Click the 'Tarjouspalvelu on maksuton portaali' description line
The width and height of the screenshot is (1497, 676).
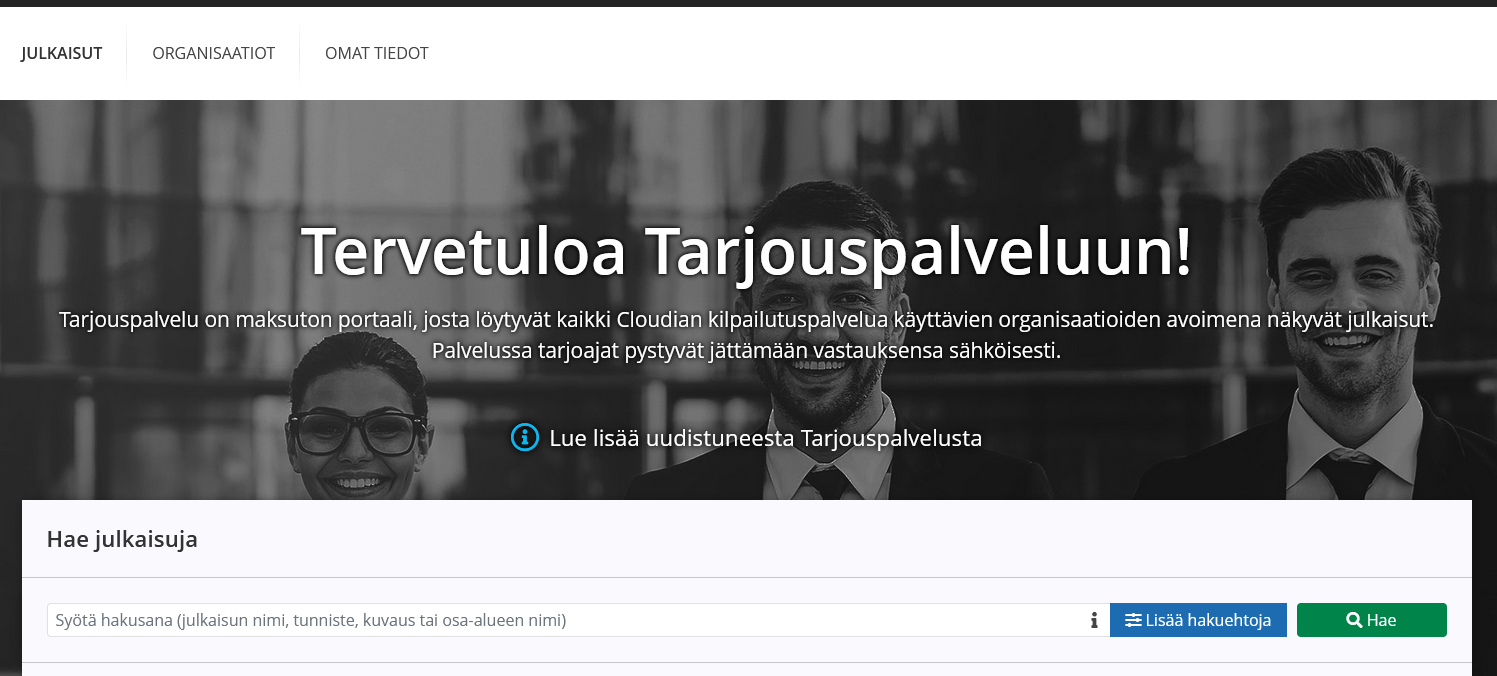[747, 320]
